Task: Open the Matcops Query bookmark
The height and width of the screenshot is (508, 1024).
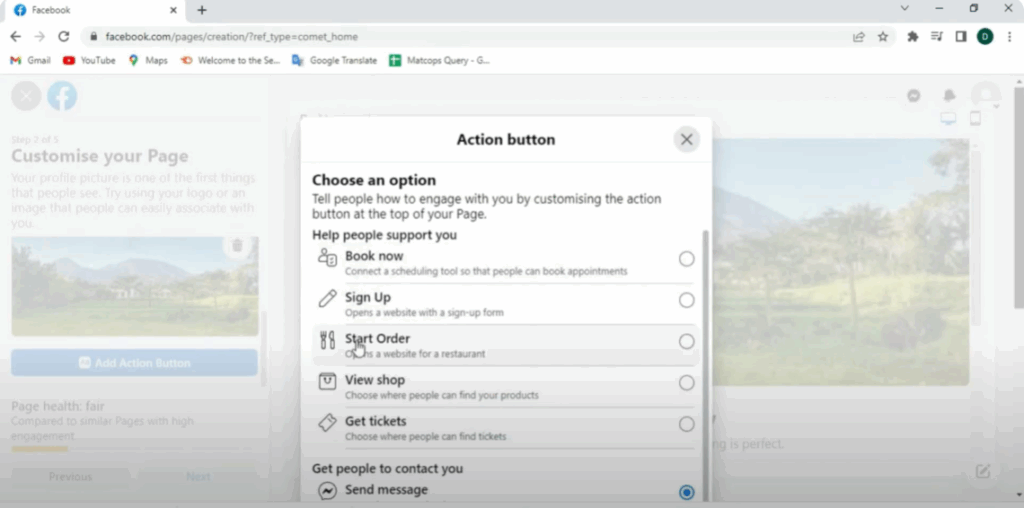Action: [x=439, y=60]
